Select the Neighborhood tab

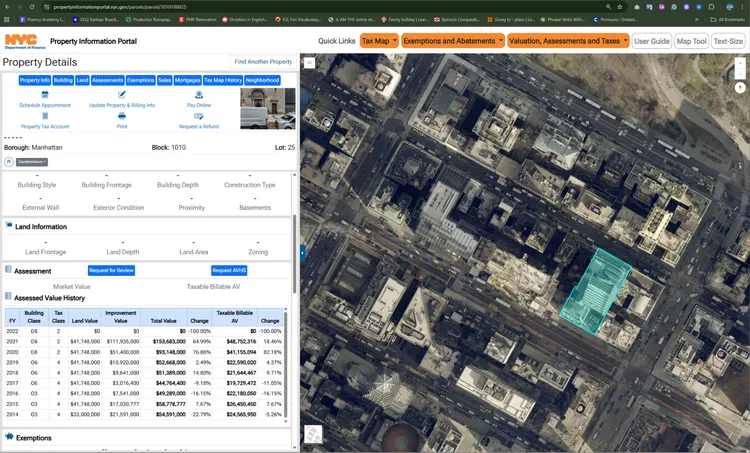click(262, 80)
